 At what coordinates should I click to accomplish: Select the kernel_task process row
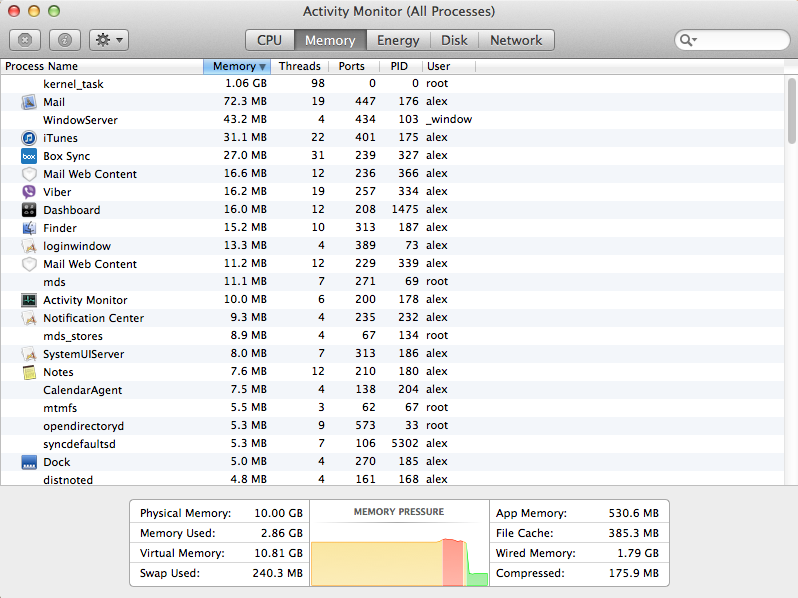coord(392,84)
